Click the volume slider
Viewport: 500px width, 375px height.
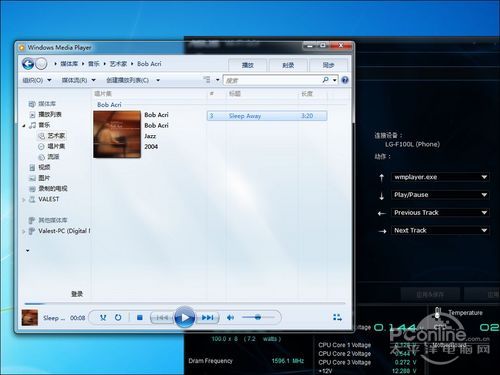point(259,318)
